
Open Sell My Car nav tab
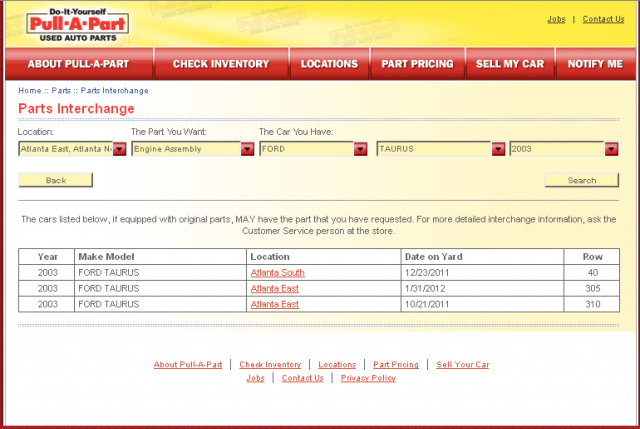point(510,64)
